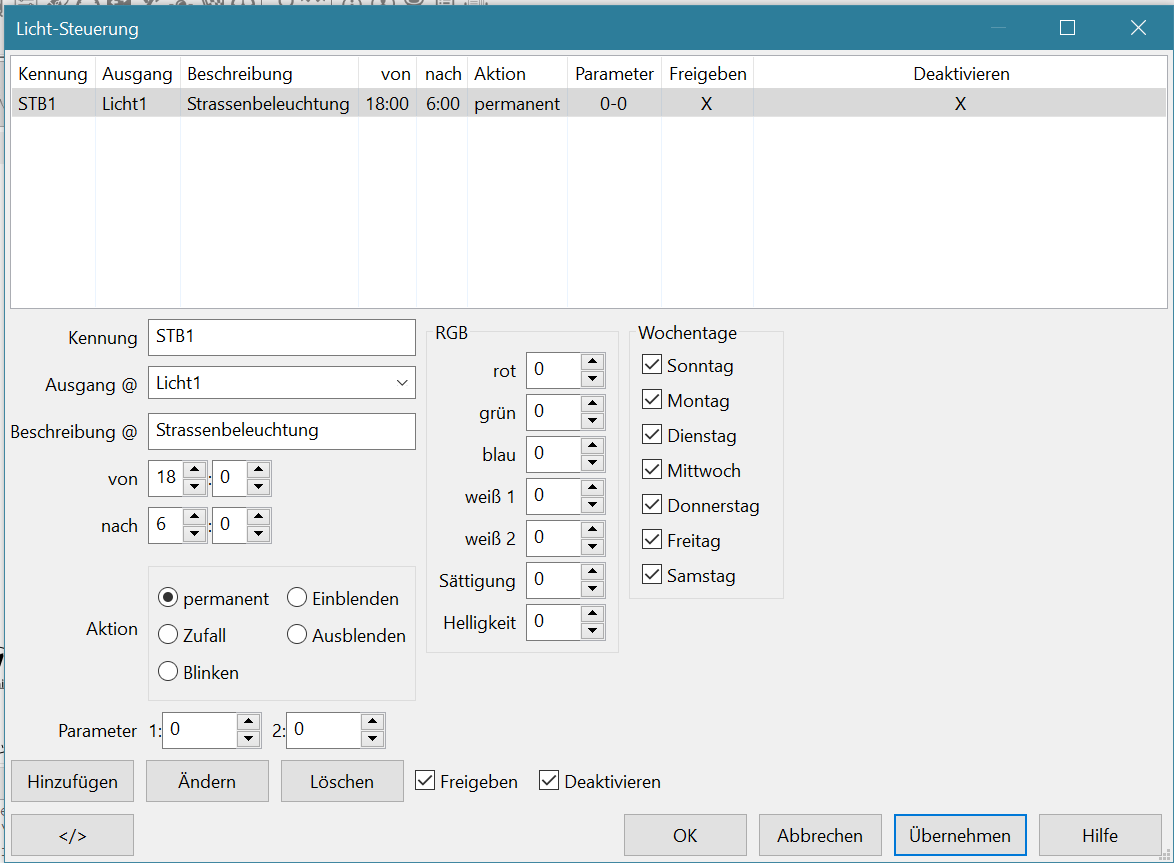Decrease the grün value with down arrow
Screen dimensions: 1174x863
click(x=593, y=421)
